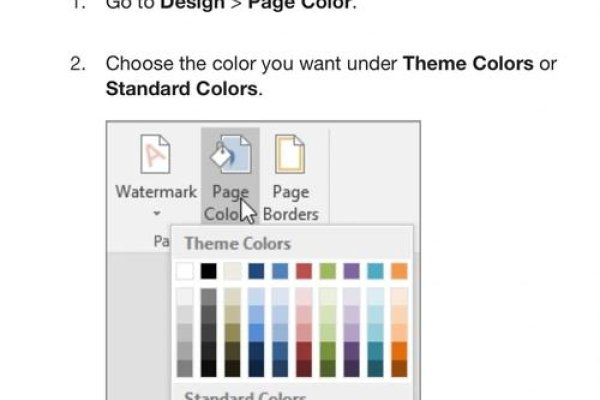Viewport: 600px width, 400px height.
Task: Click the Page Color paint bucket icon
Action: 229,156
